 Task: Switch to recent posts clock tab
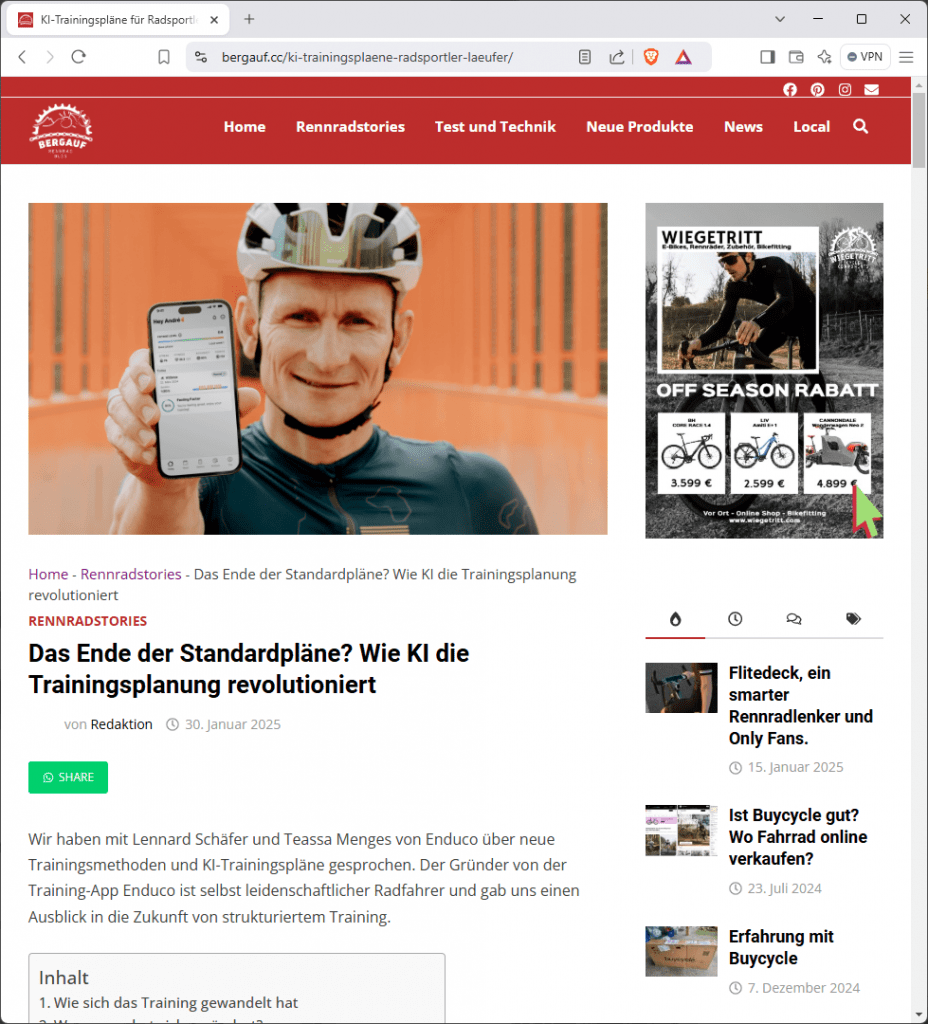735,618
